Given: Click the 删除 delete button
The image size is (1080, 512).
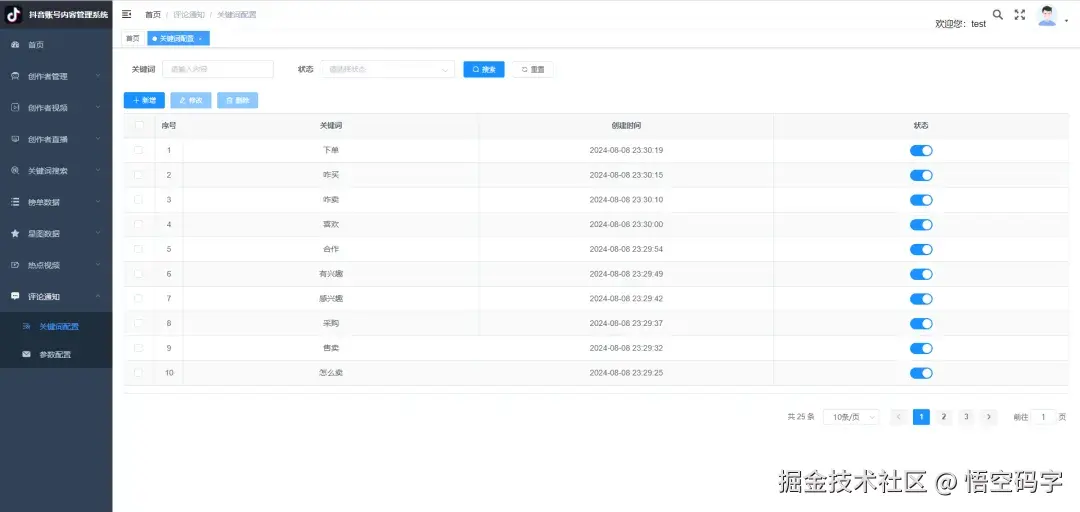Looking at the screenshot, I should click(238, 101).
